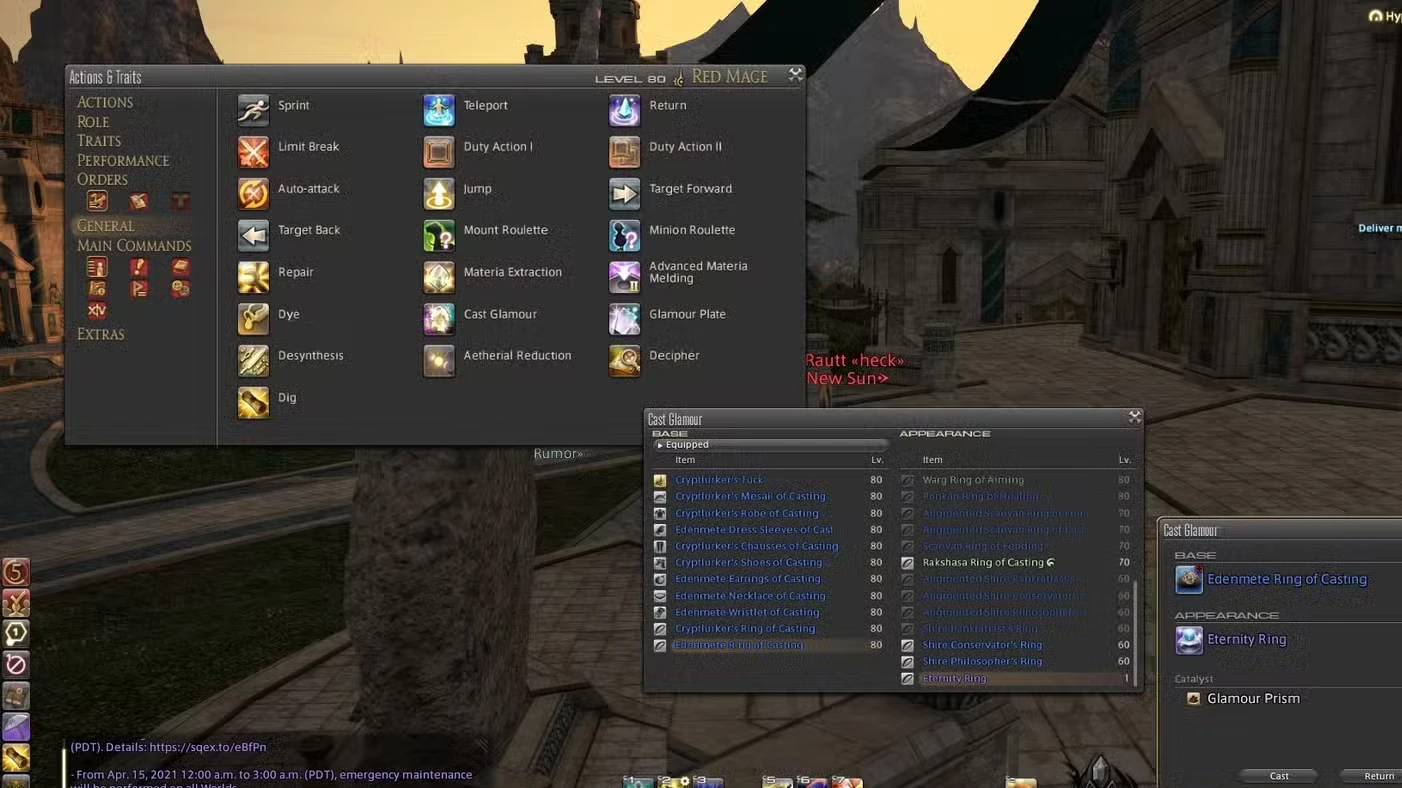Click the Return action icon in General list

pyautogui.click(x=624, y=110)
